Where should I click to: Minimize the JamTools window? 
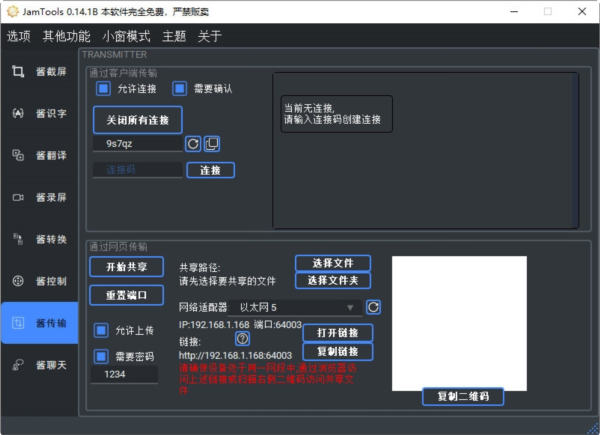[x=514, y=11]
